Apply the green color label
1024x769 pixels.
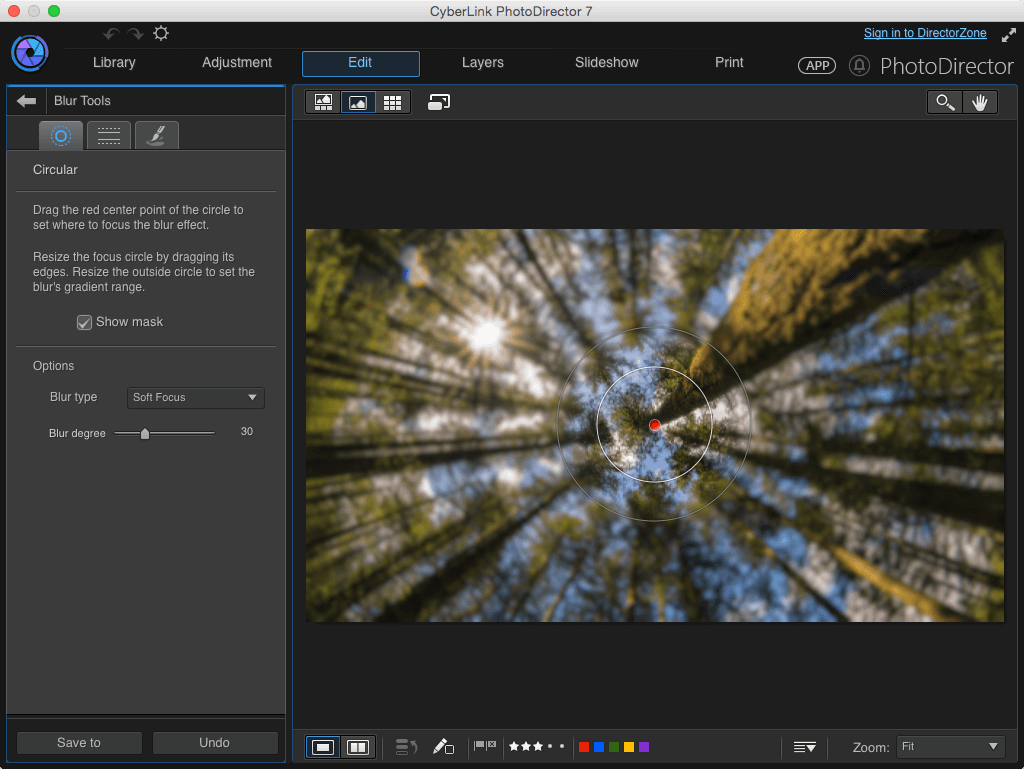pyautogui.click(x=614, y=747)
